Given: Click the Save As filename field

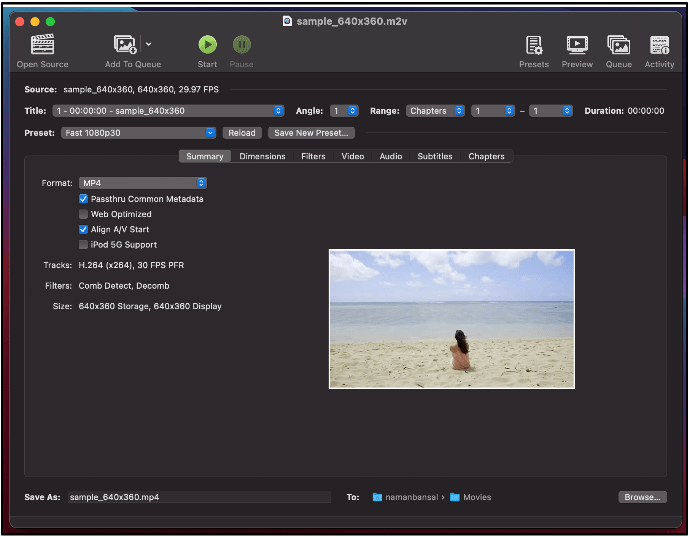Looking at the screenshot, I should 197,497.
